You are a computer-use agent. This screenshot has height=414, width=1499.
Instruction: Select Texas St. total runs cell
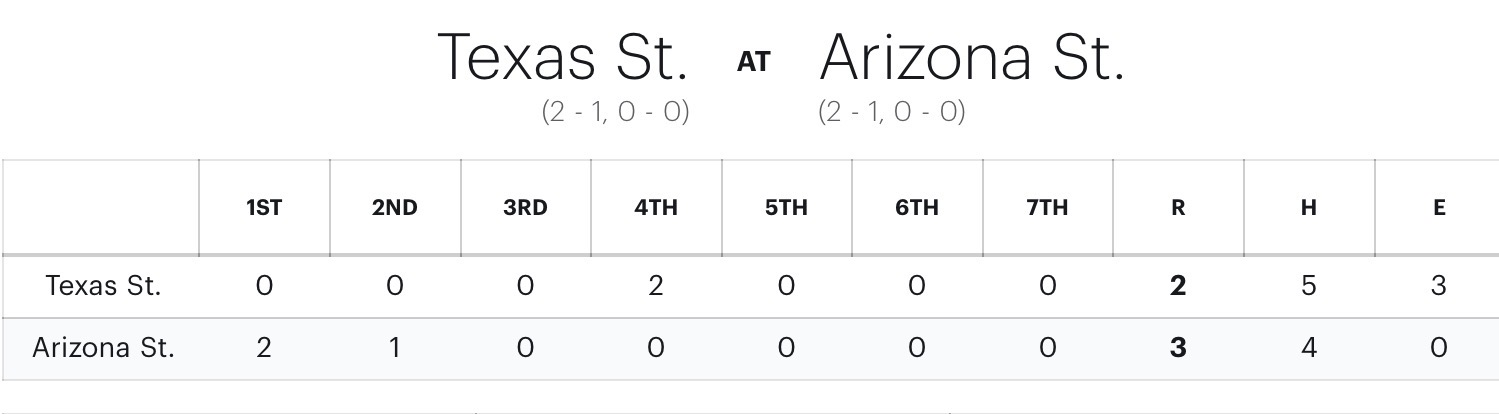click(1178, 286)
